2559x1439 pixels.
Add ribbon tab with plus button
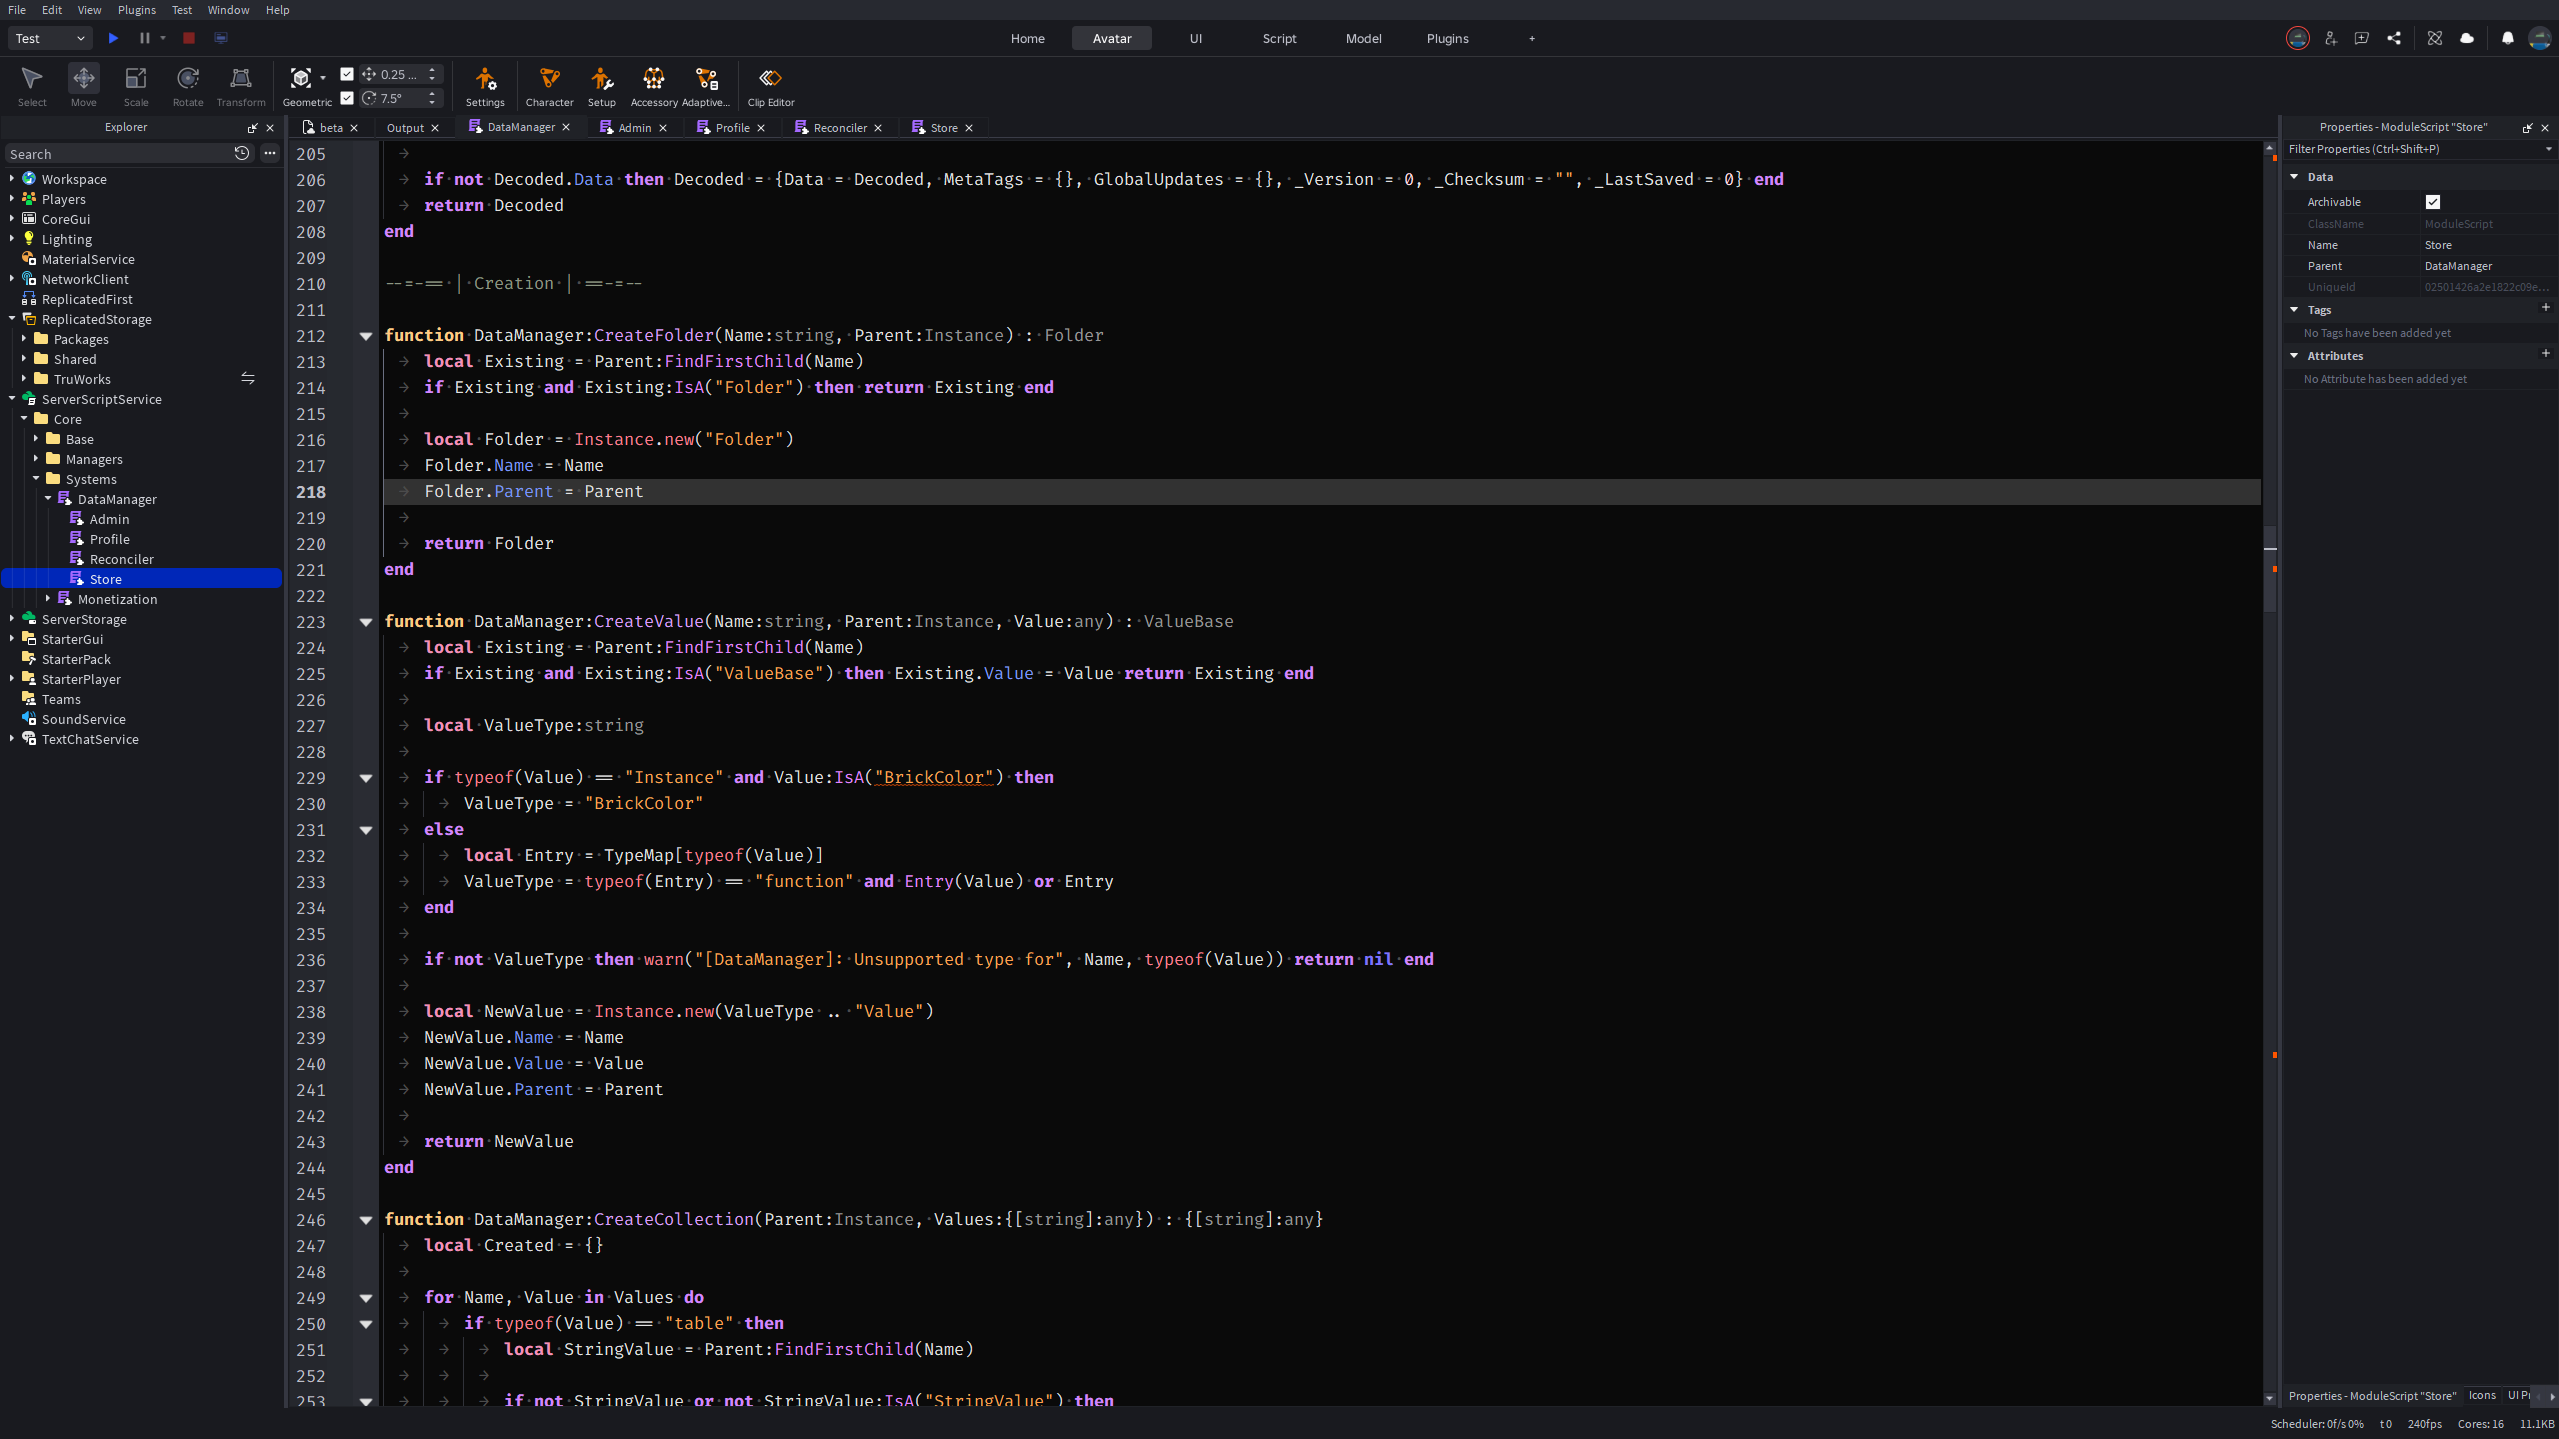(1532, 38)
